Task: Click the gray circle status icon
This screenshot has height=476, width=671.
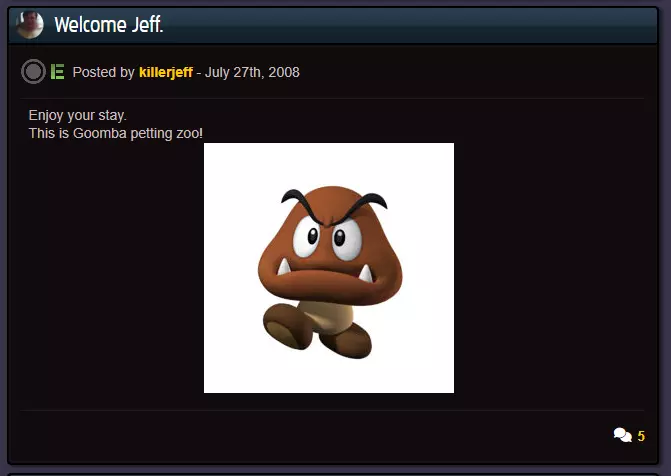Action: (x=33, y=71)
